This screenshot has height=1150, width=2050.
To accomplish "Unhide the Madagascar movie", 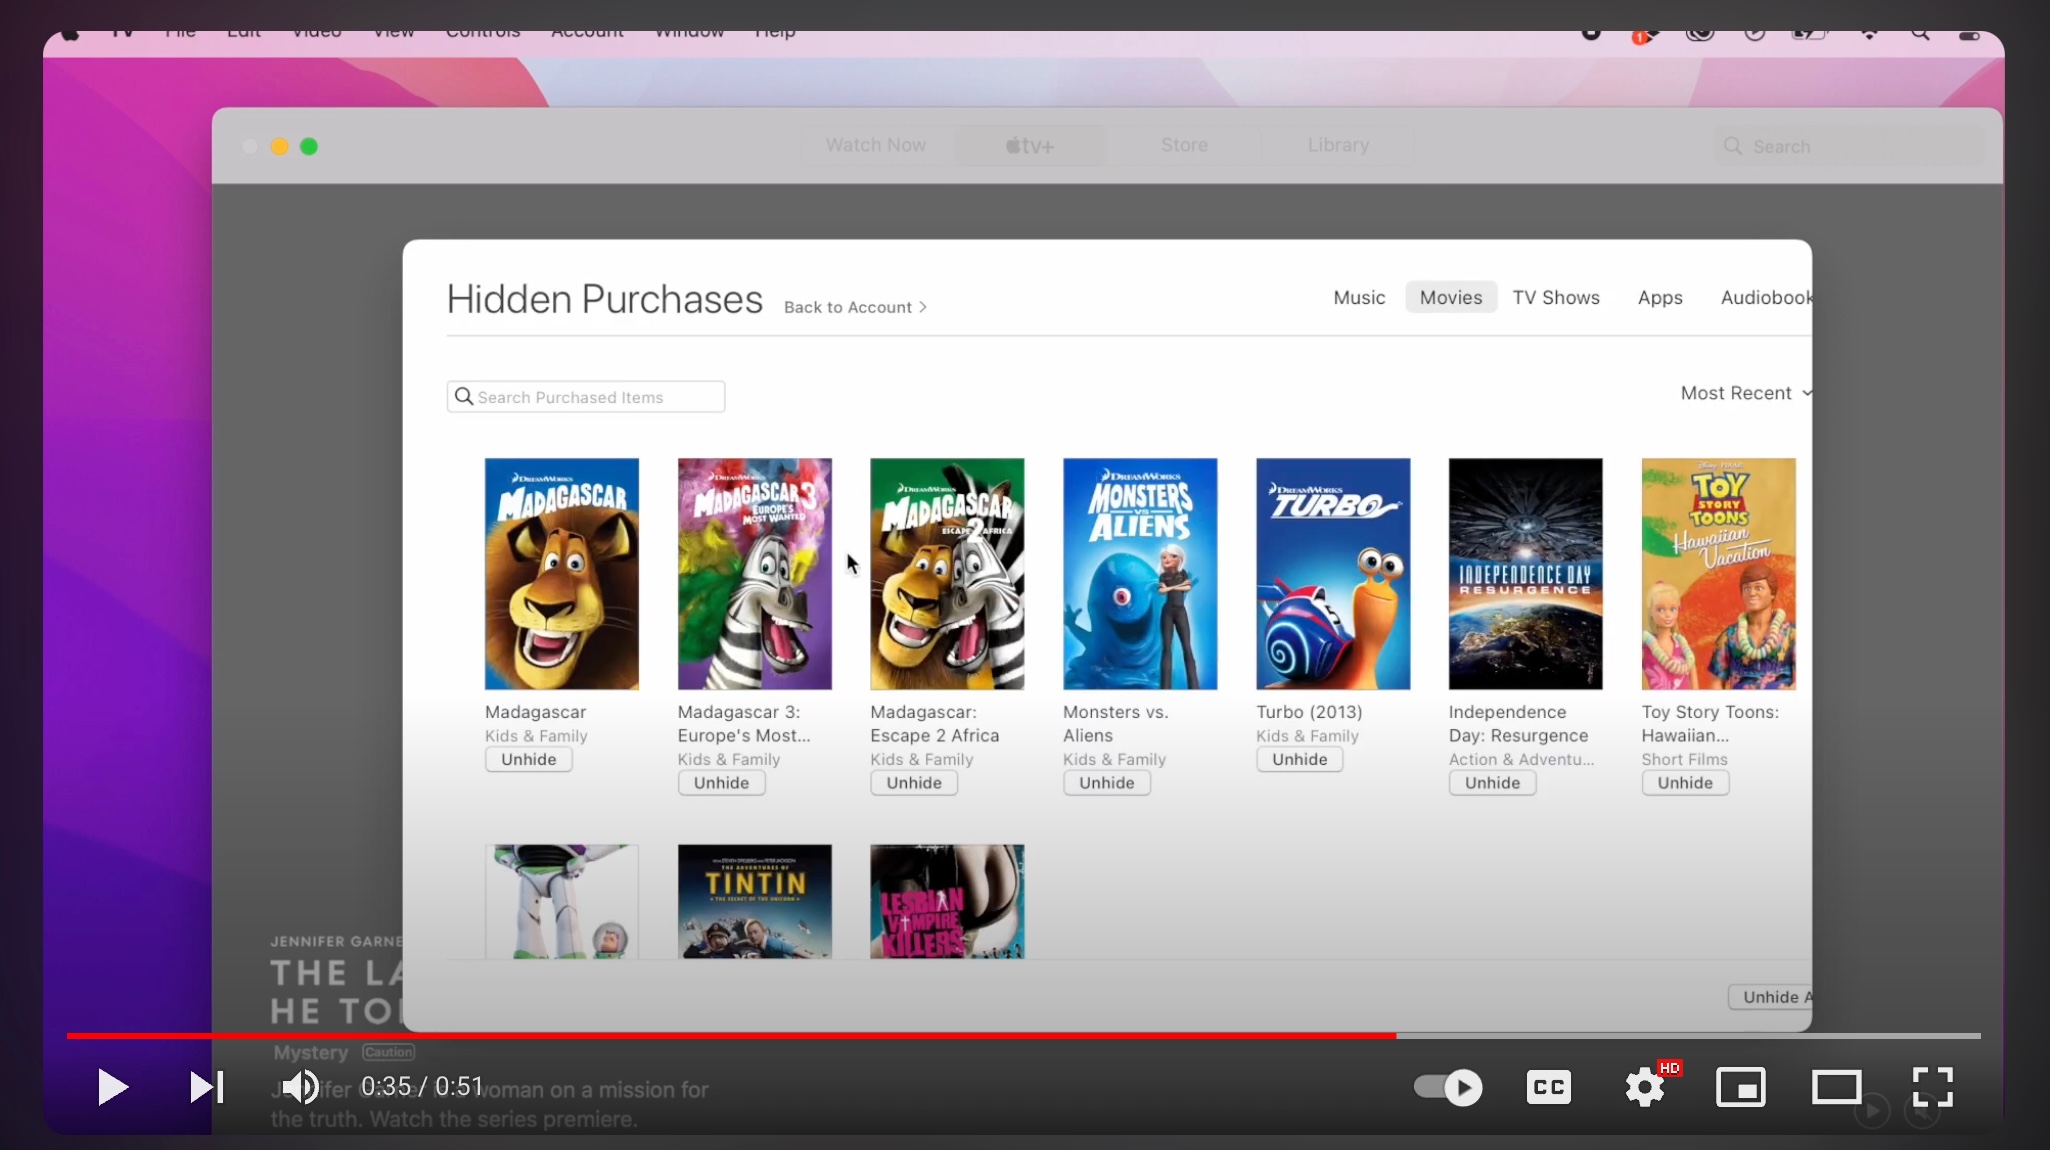I will 528,760.
